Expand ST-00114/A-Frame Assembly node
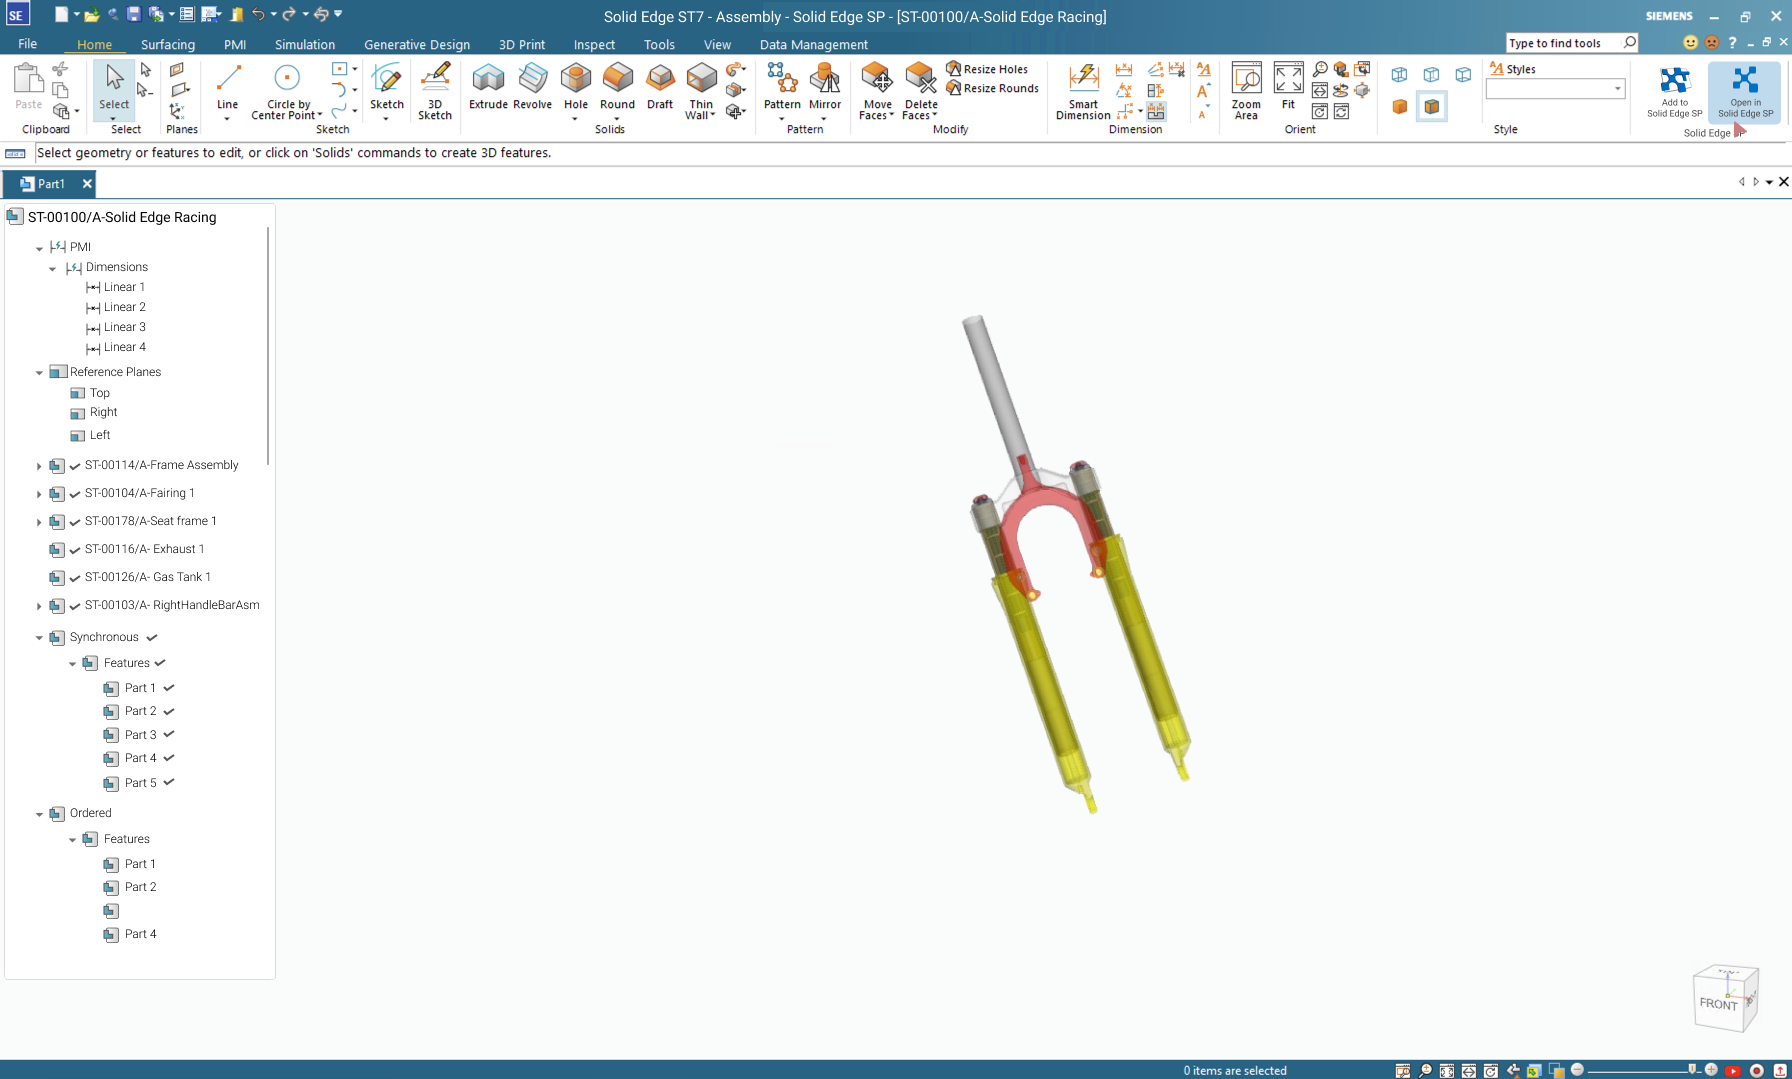The height and width of the screenshot is (1079, 1792). point(39,466)
